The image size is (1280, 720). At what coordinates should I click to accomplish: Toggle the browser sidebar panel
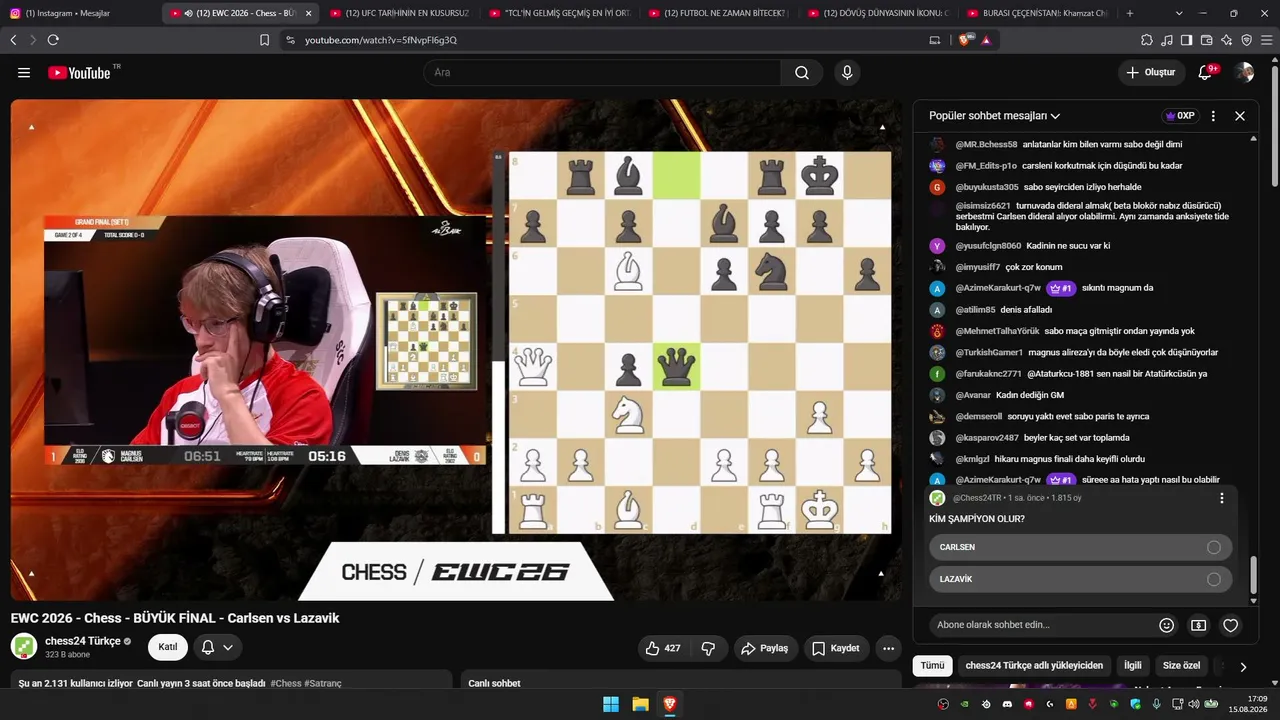pos(1186,40)
